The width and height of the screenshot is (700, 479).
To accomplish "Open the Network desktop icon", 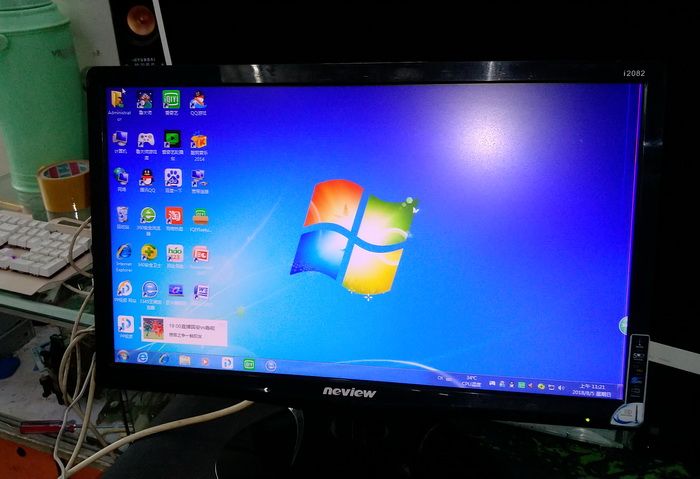I will click(121, 177).
